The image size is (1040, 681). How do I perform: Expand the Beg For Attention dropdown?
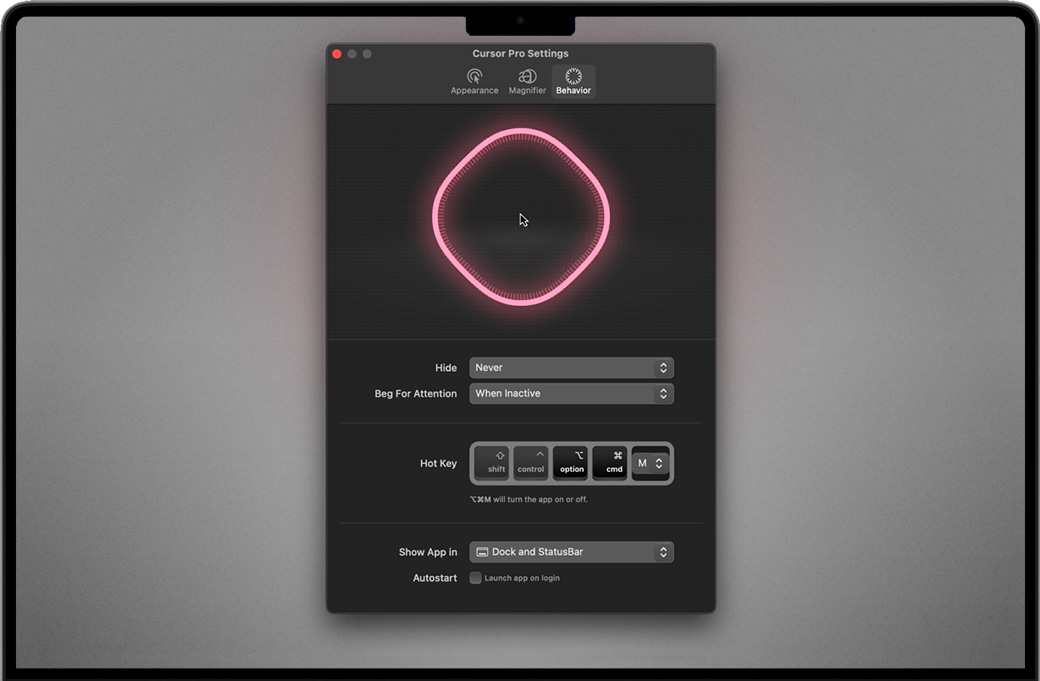[571, 394]
